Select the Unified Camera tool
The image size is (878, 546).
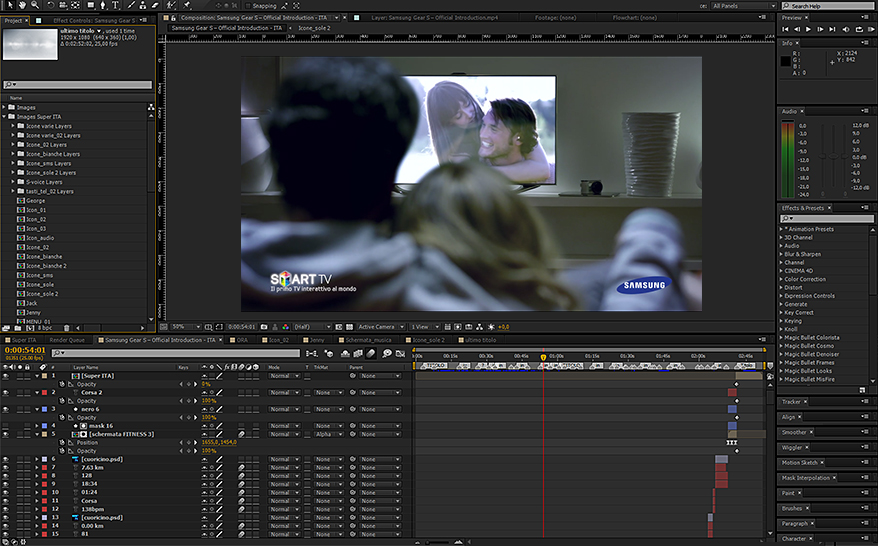pyautogui.click(x=63, y=5)
